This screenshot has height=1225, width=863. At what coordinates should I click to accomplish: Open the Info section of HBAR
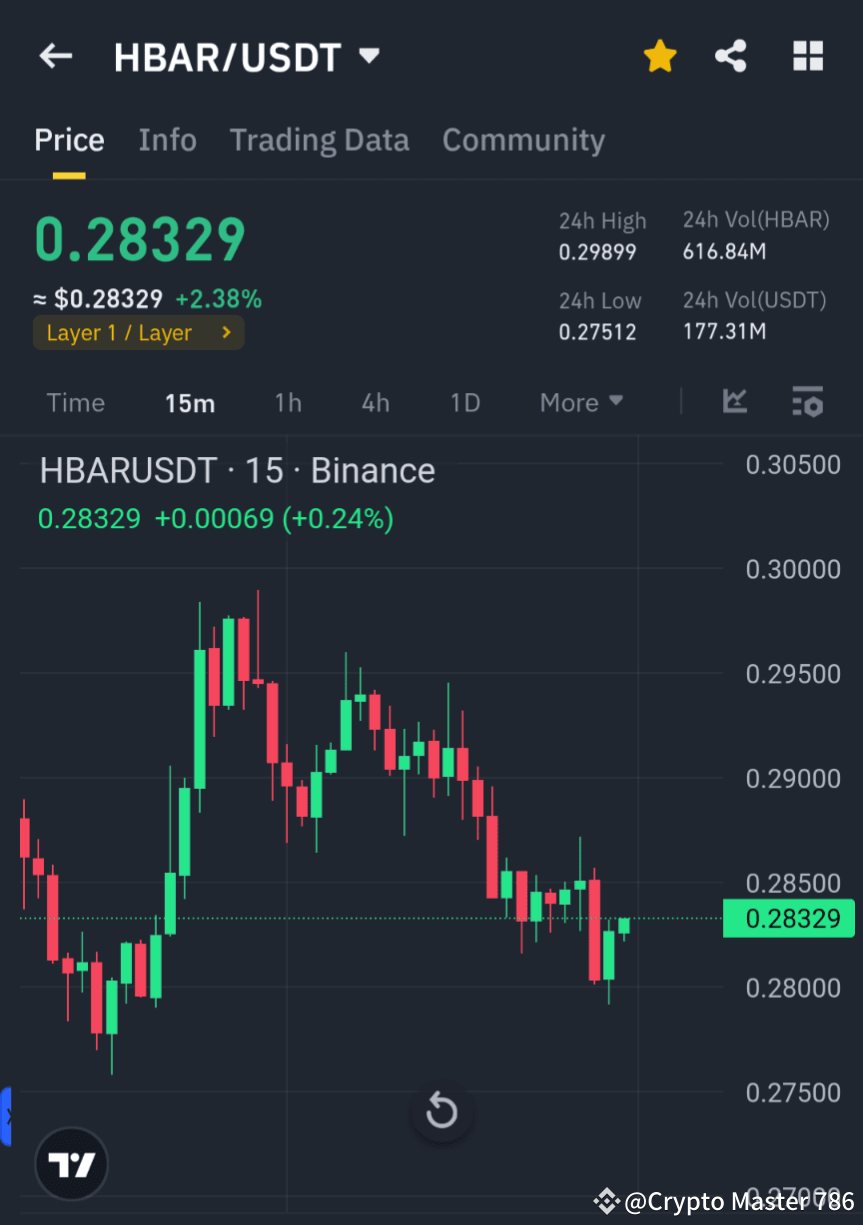point(167,140)
